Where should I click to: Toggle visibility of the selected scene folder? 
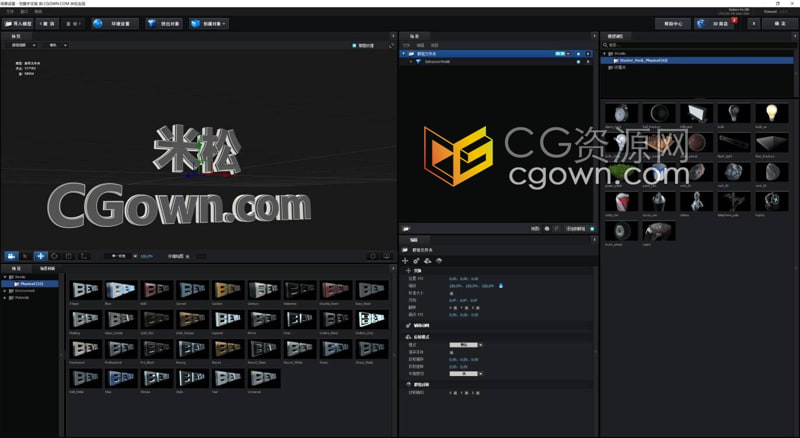578,53
